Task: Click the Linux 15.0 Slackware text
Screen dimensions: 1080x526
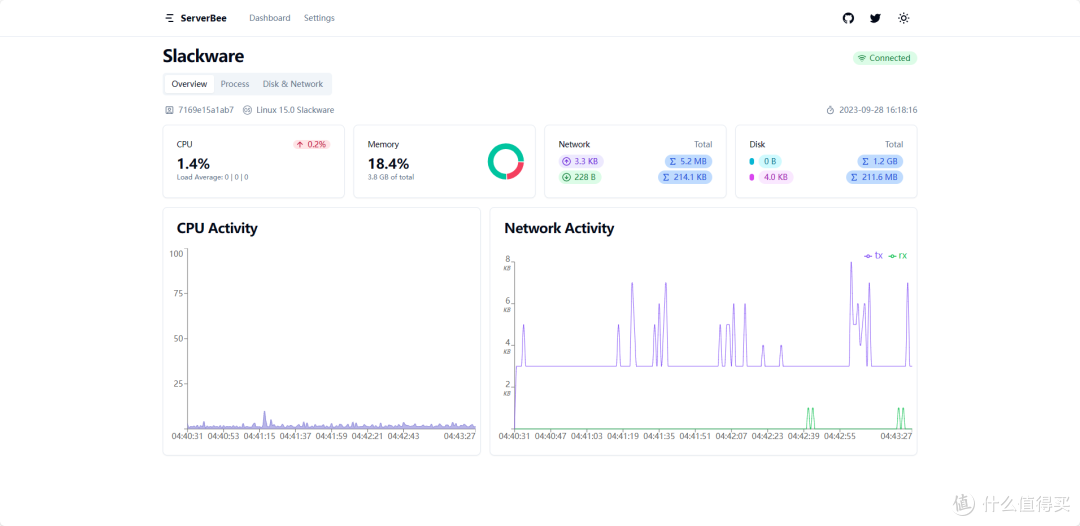Action: click(295, 110)
